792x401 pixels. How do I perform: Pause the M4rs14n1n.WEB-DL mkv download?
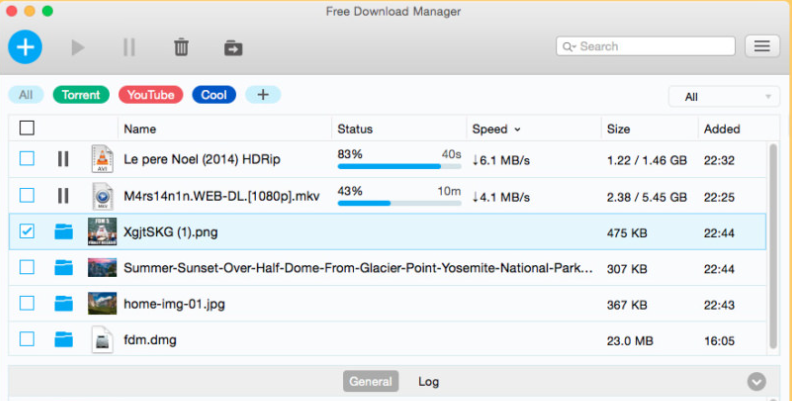coord(63,196)
